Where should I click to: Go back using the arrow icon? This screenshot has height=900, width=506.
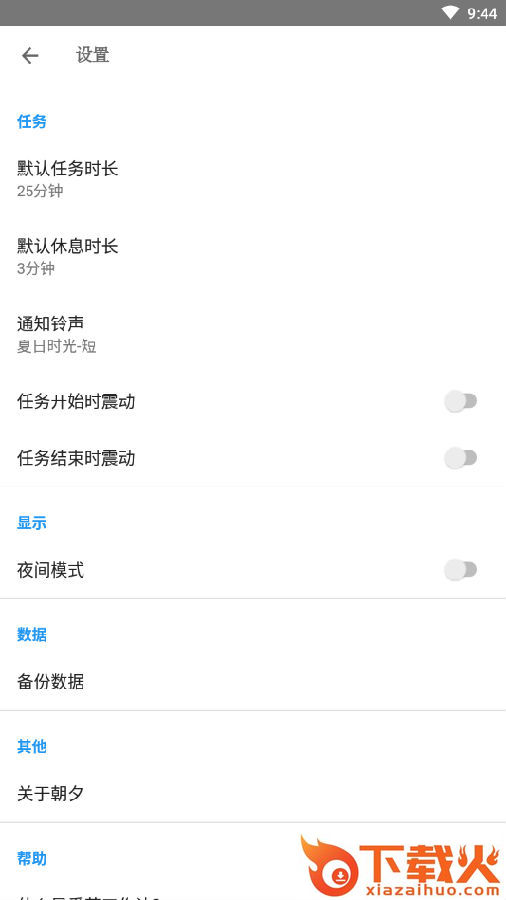pyautogui.click(x=30, y=56)
